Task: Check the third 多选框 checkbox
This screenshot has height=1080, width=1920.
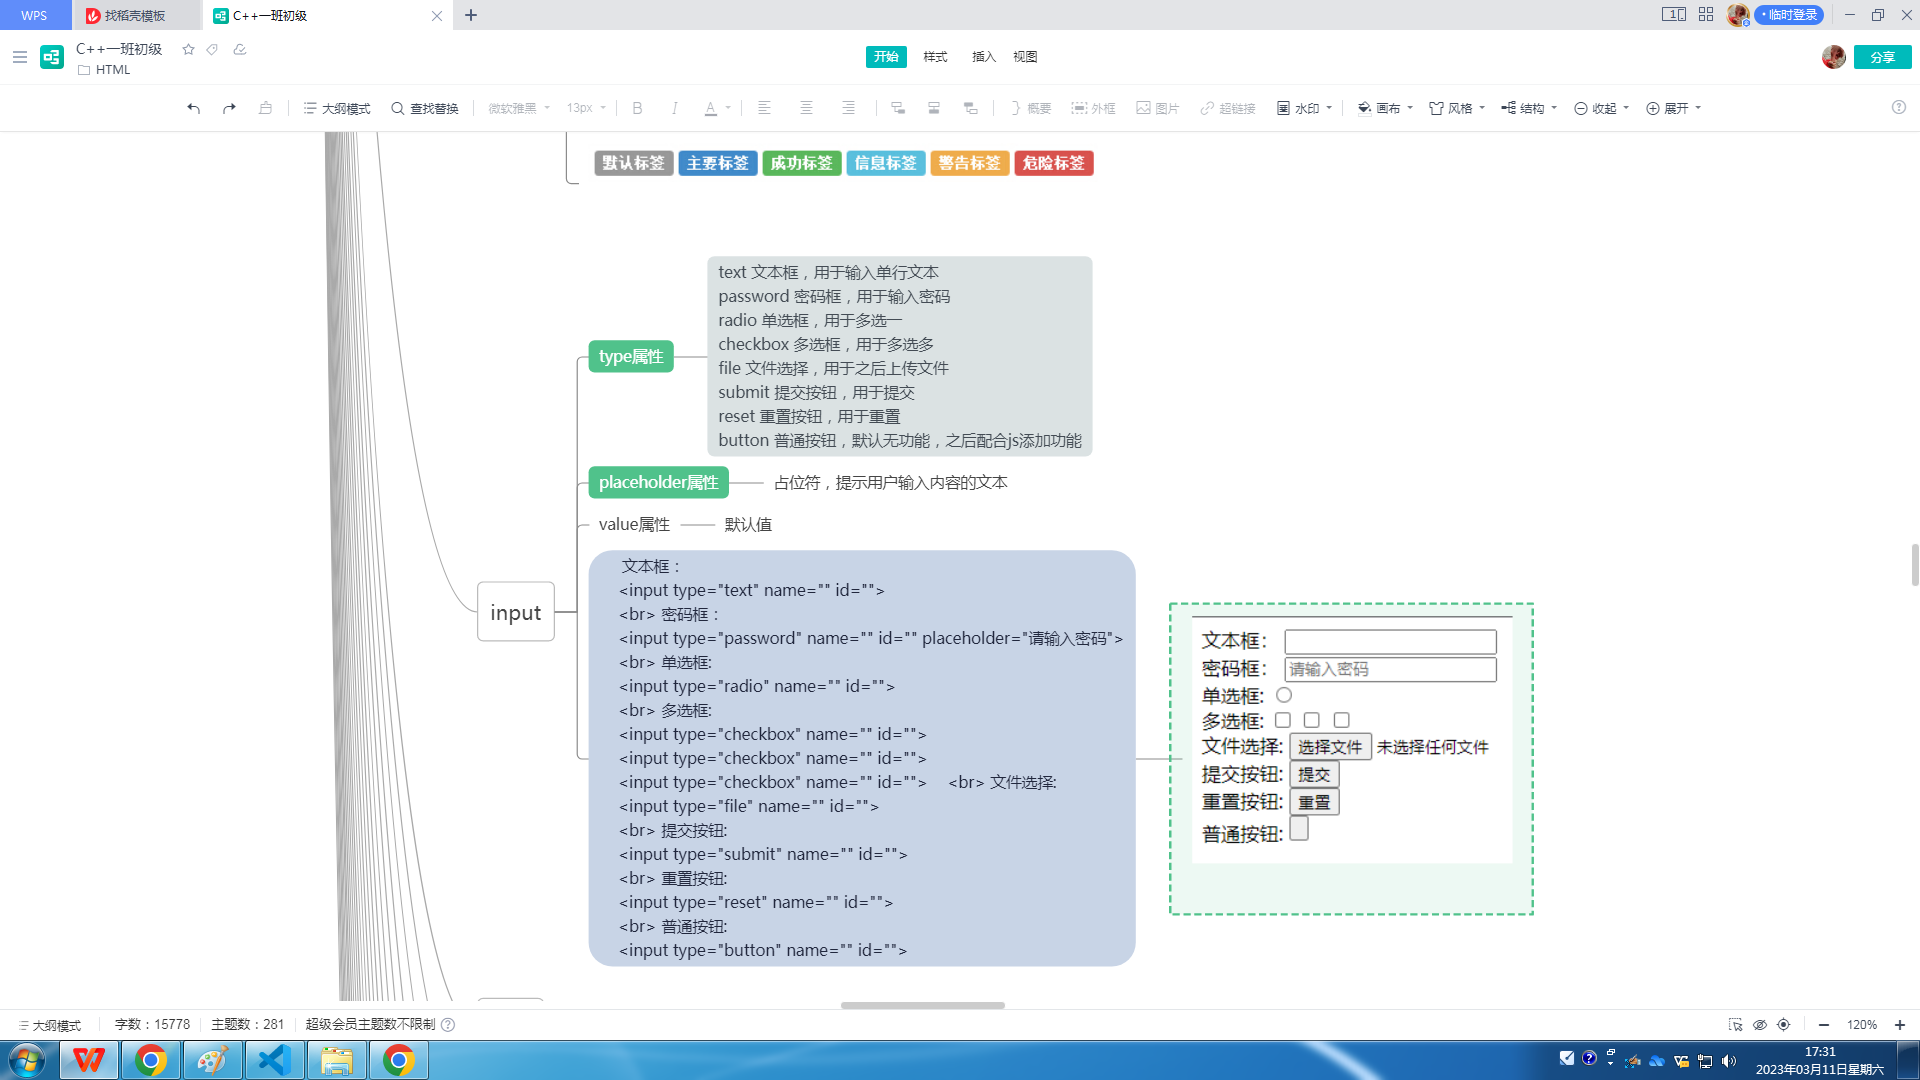Action: [1341, 720]
